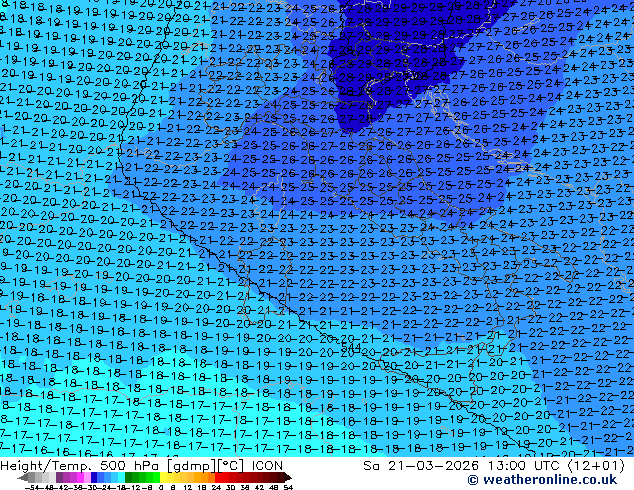Click the bright red legend swatch above 24
This screenshot has height=490, width=634.
tap(218, 478)
